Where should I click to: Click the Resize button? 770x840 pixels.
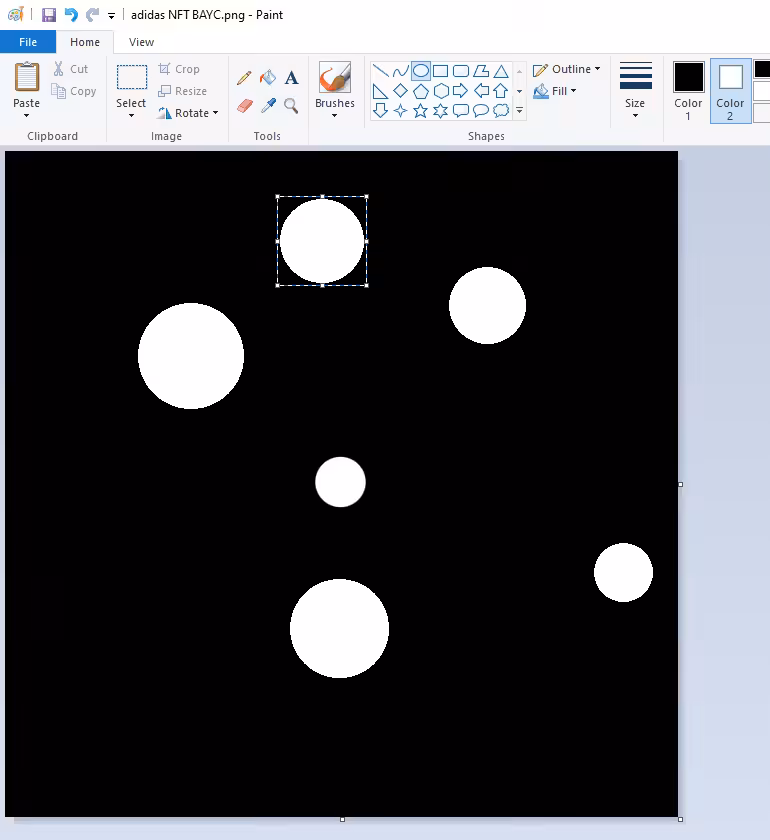click(x=182, y=91)
